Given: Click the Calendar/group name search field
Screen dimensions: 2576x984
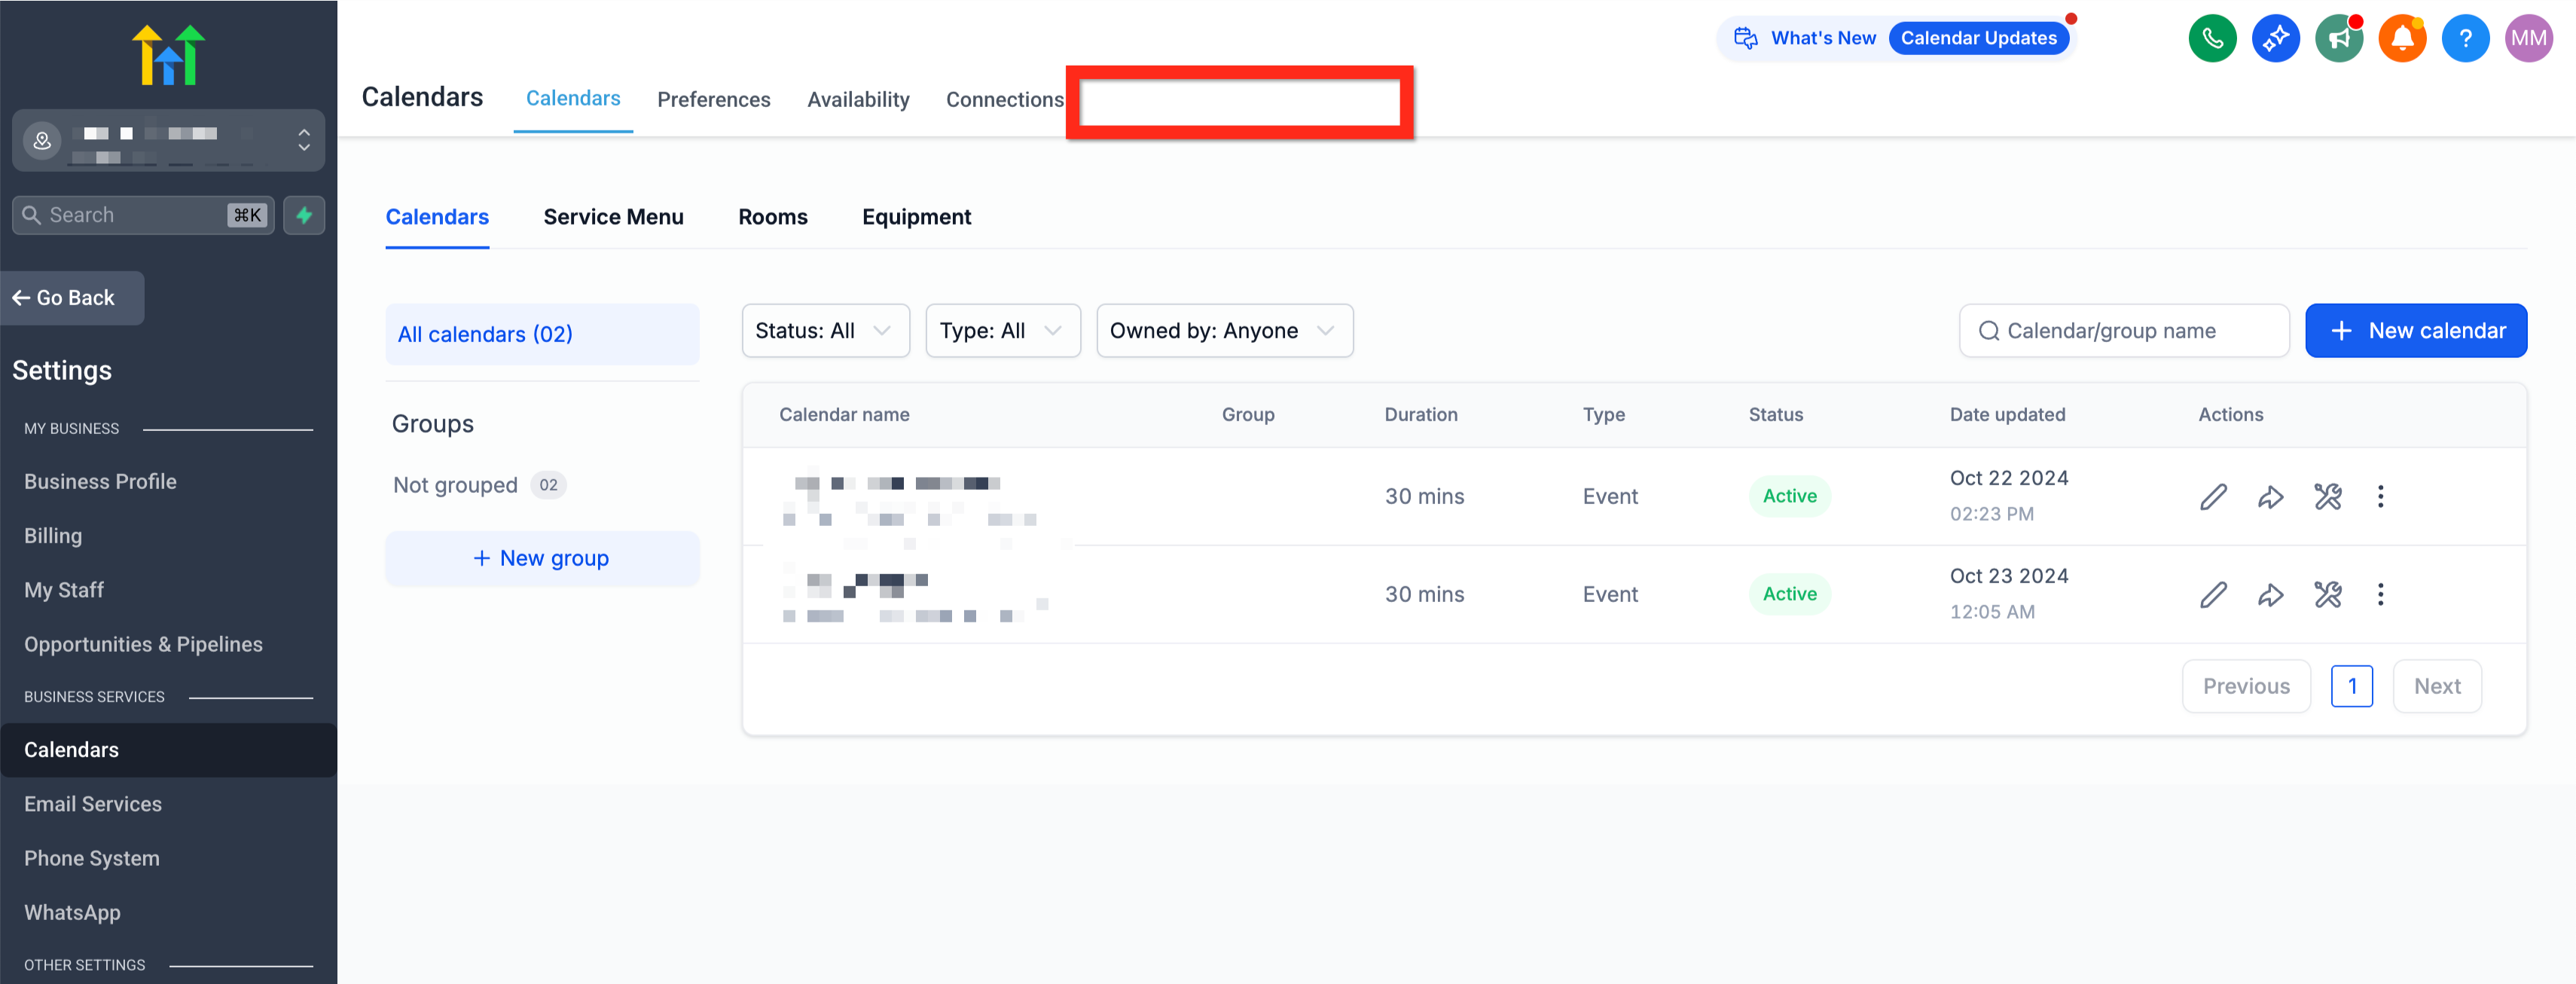Looking at the screenshot, I should click(2124, 331).
